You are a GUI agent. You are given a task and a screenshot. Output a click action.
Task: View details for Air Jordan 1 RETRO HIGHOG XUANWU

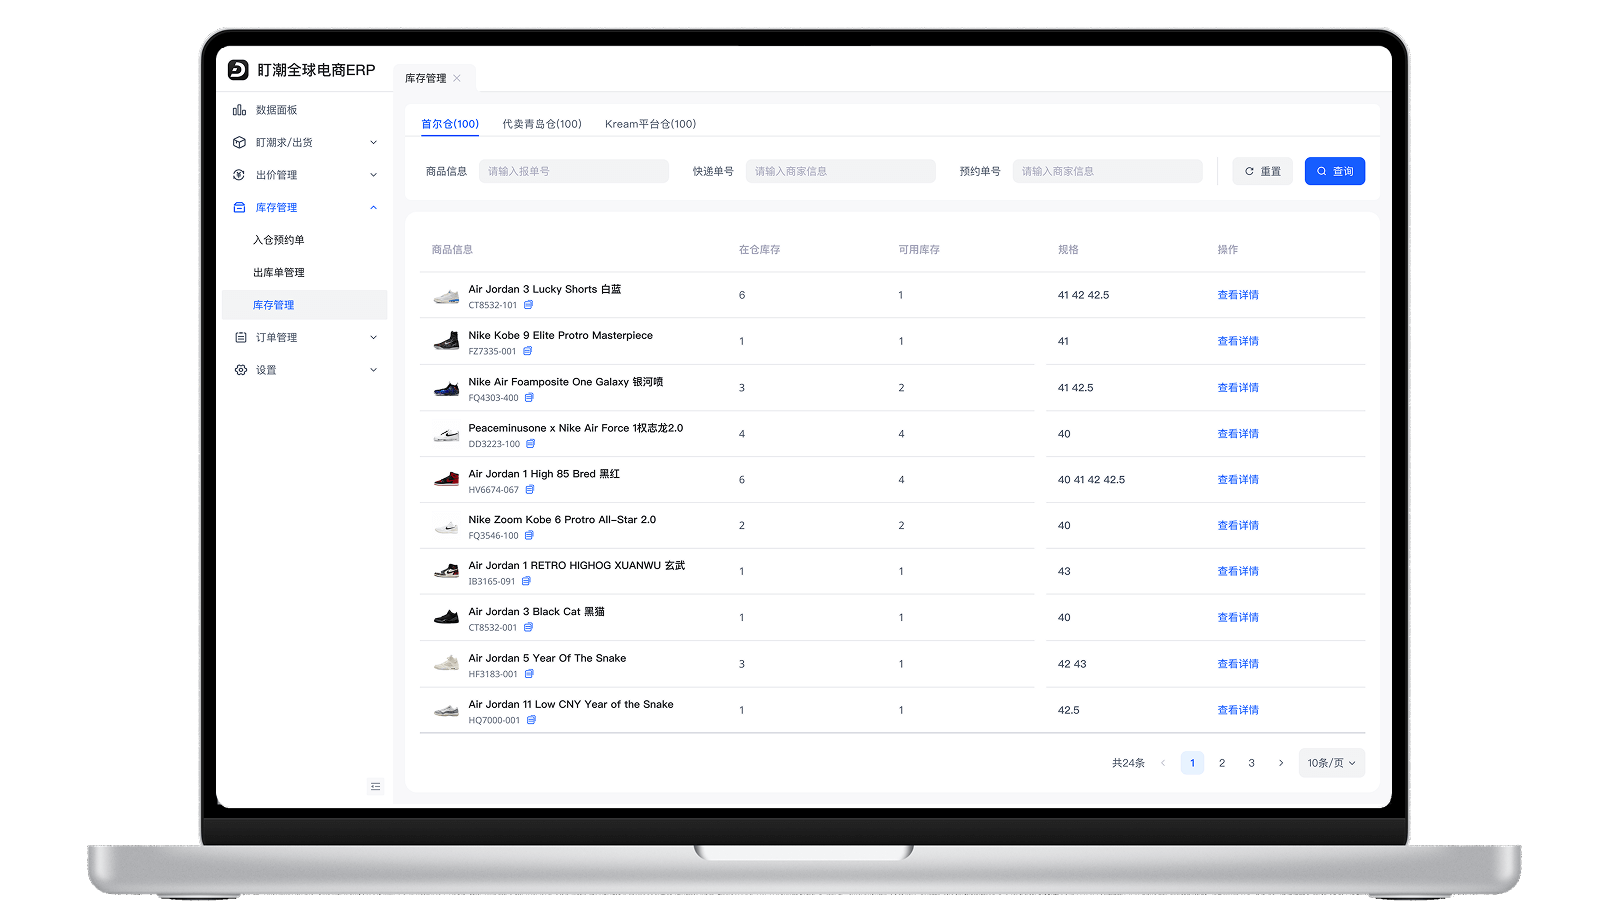[1238, 572]
